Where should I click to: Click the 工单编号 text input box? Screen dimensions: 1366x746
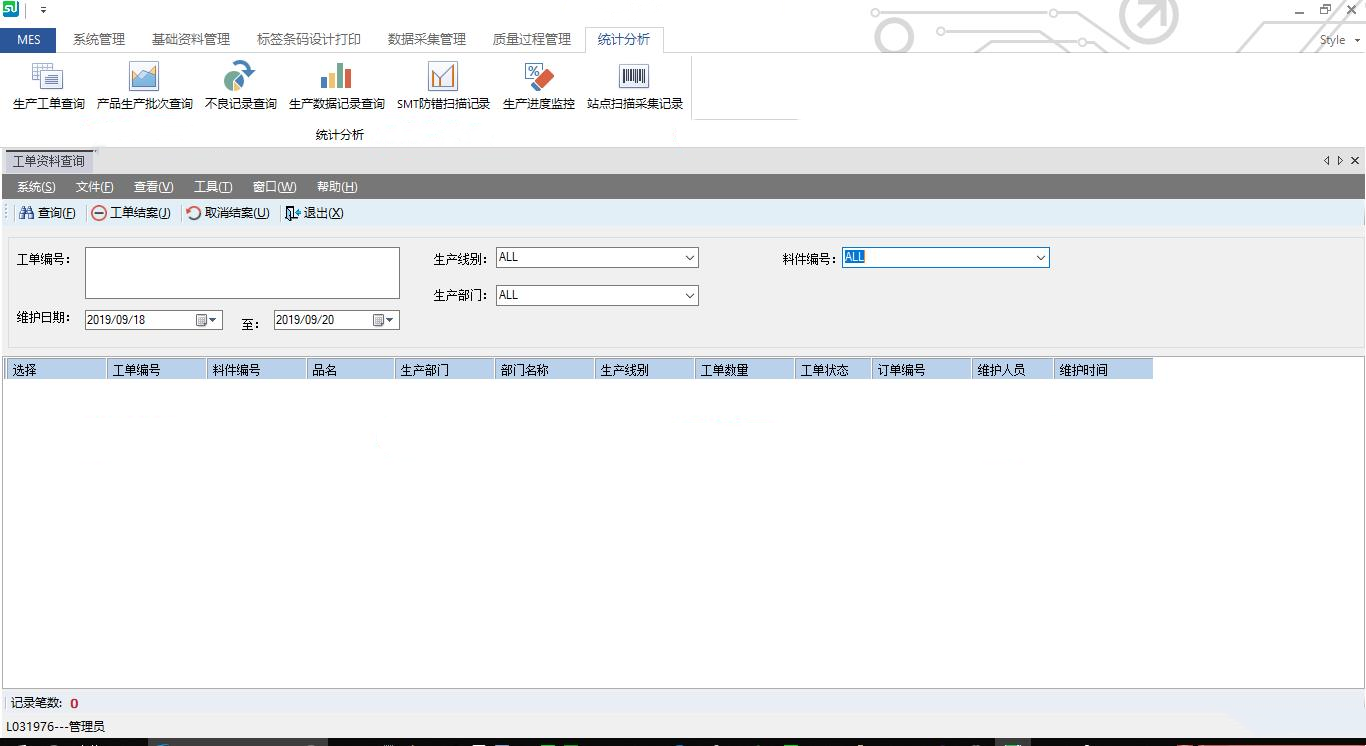242,273
